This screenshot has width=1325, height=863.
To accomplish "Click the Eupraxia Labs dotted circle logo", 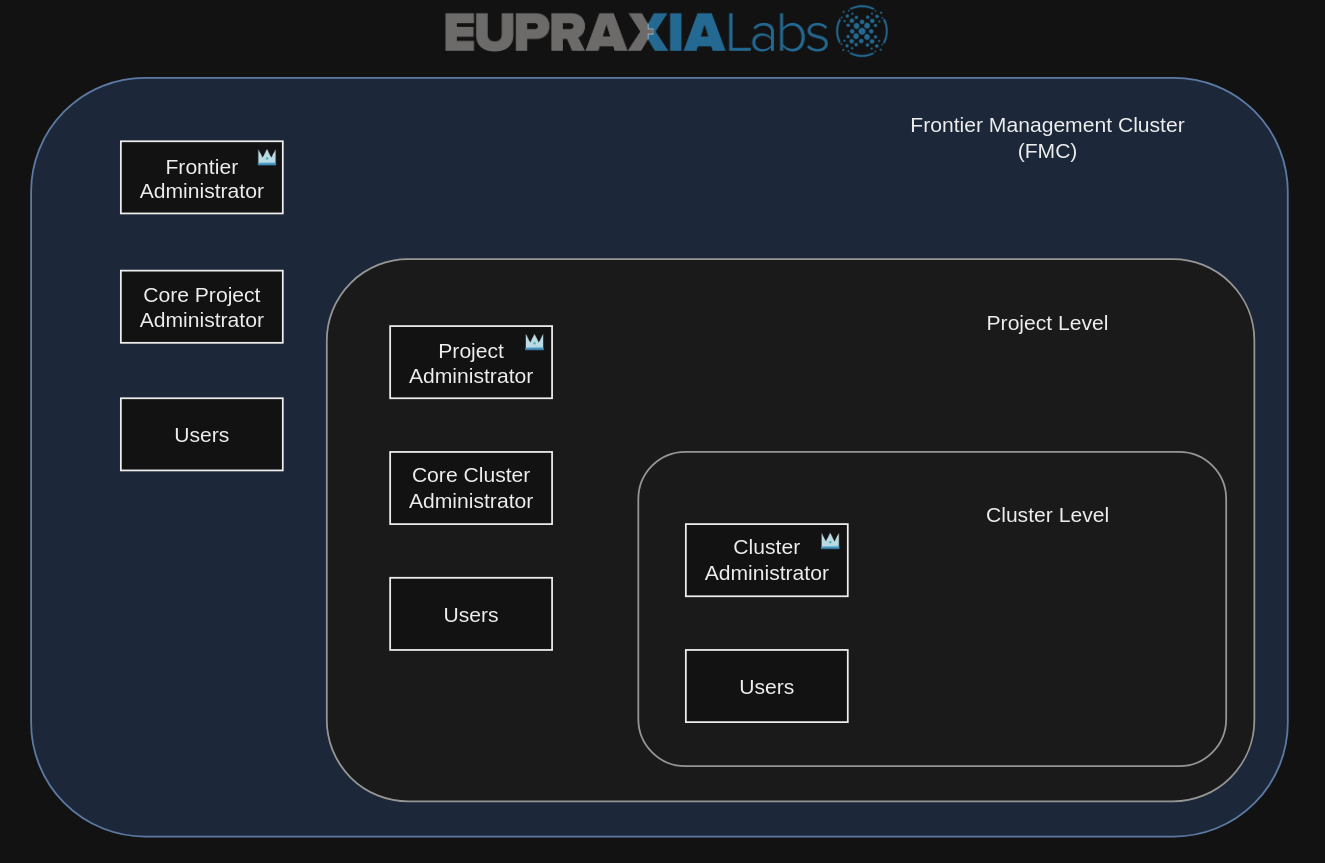I will 862,31.
